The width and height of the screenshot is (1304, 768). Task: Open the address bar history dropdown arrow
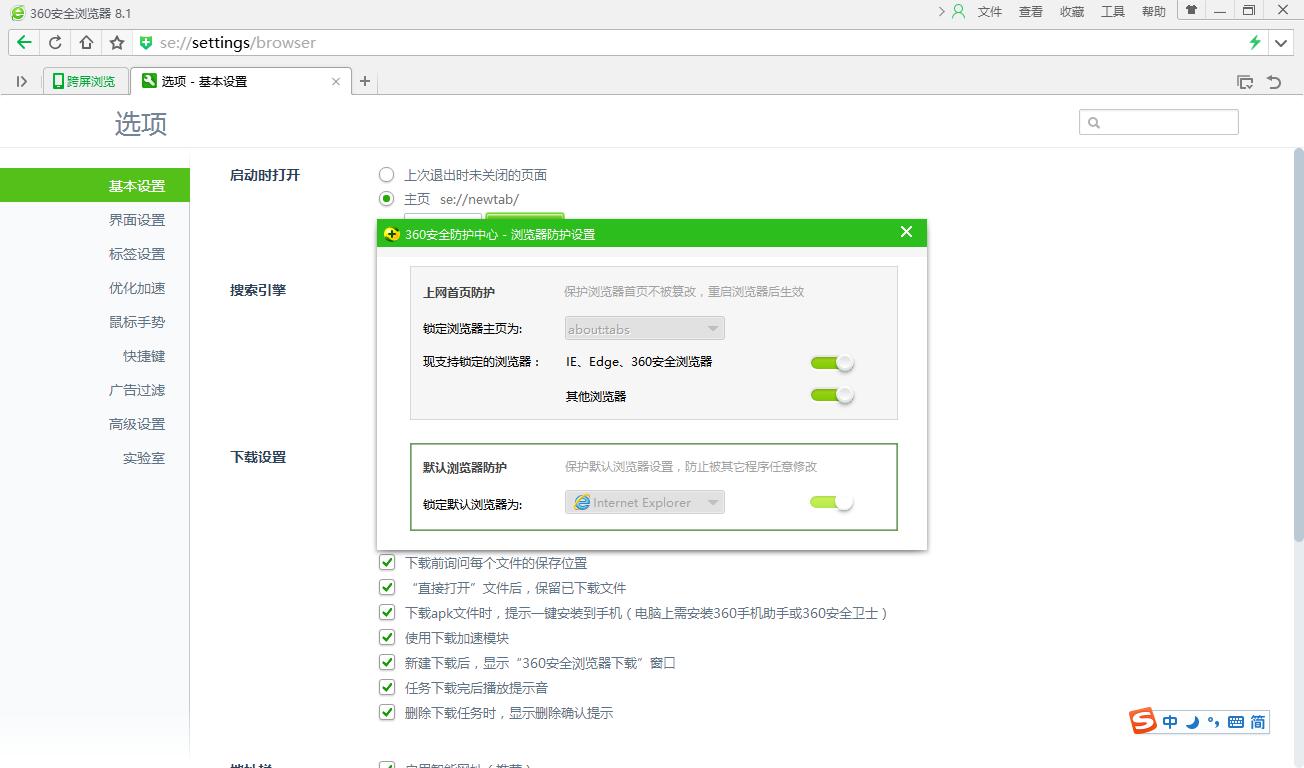coord(1281,43)
